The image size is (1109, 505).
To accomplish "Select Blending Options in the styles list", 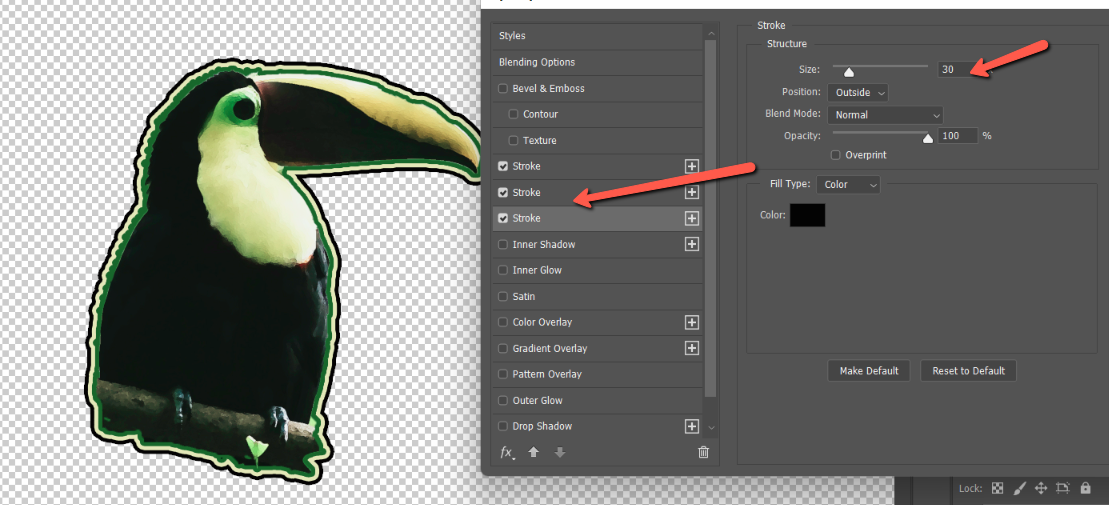I will (x=537, y=62).
